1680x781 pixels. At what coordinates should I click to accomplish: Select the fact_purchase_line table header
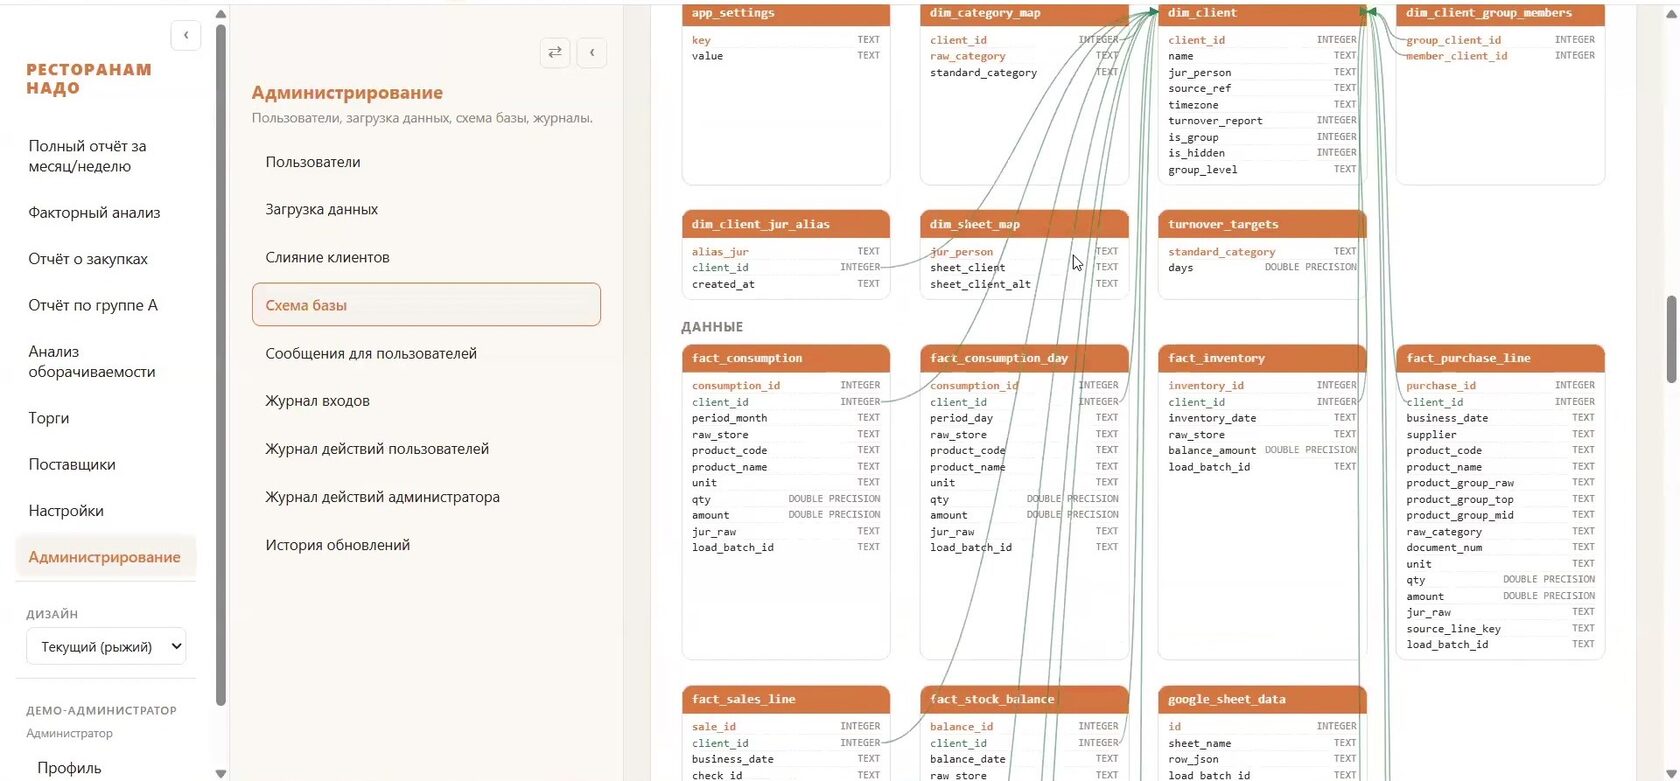coord(1500,358)
